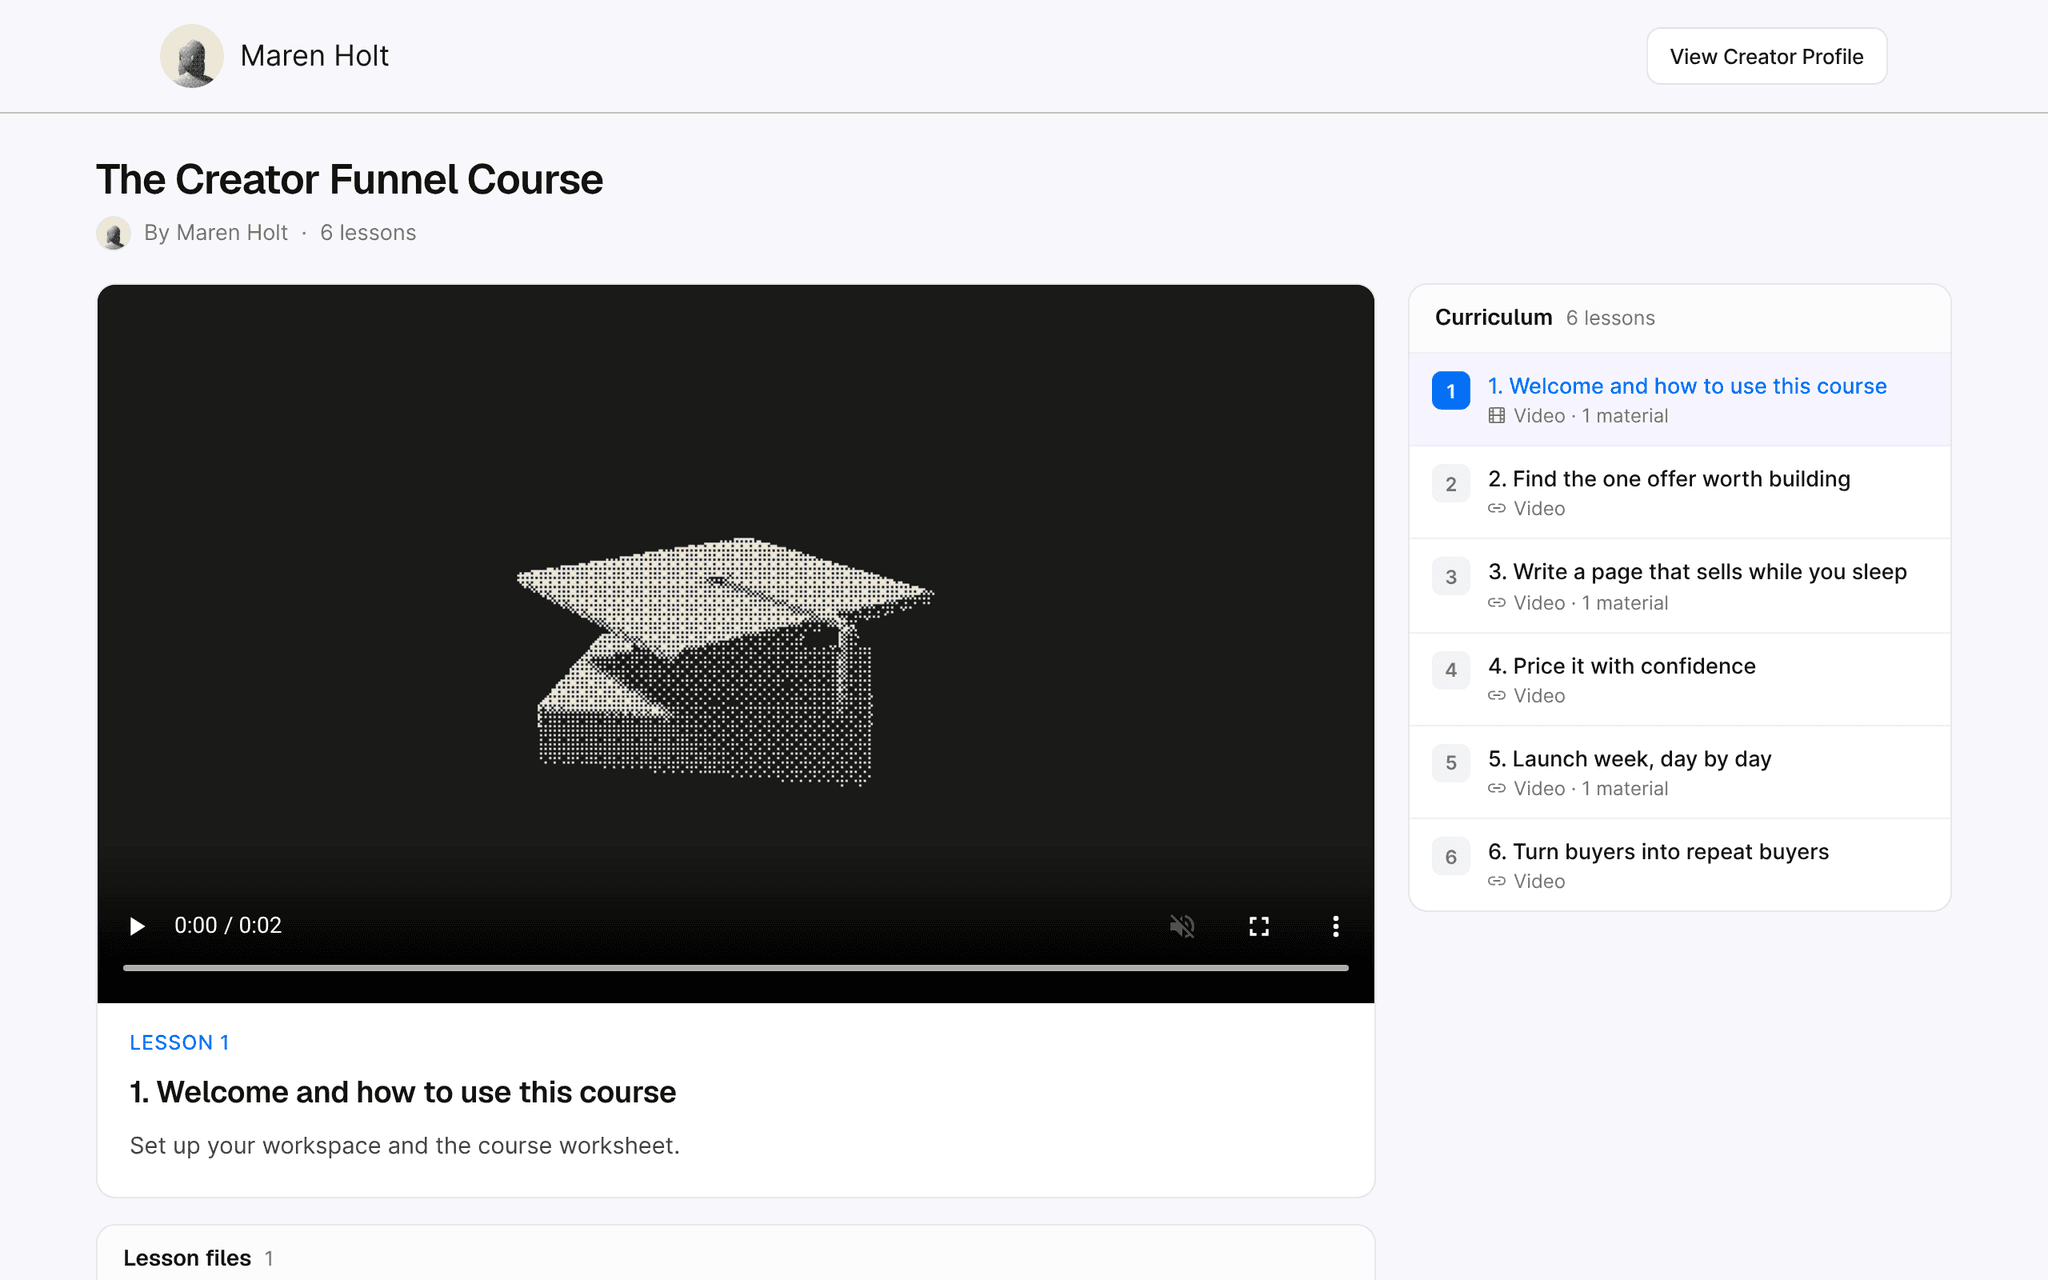The image size is (2048, 1280).
Task: Select lesson 1 Welcome and how to use
Action: (1679, 399)
